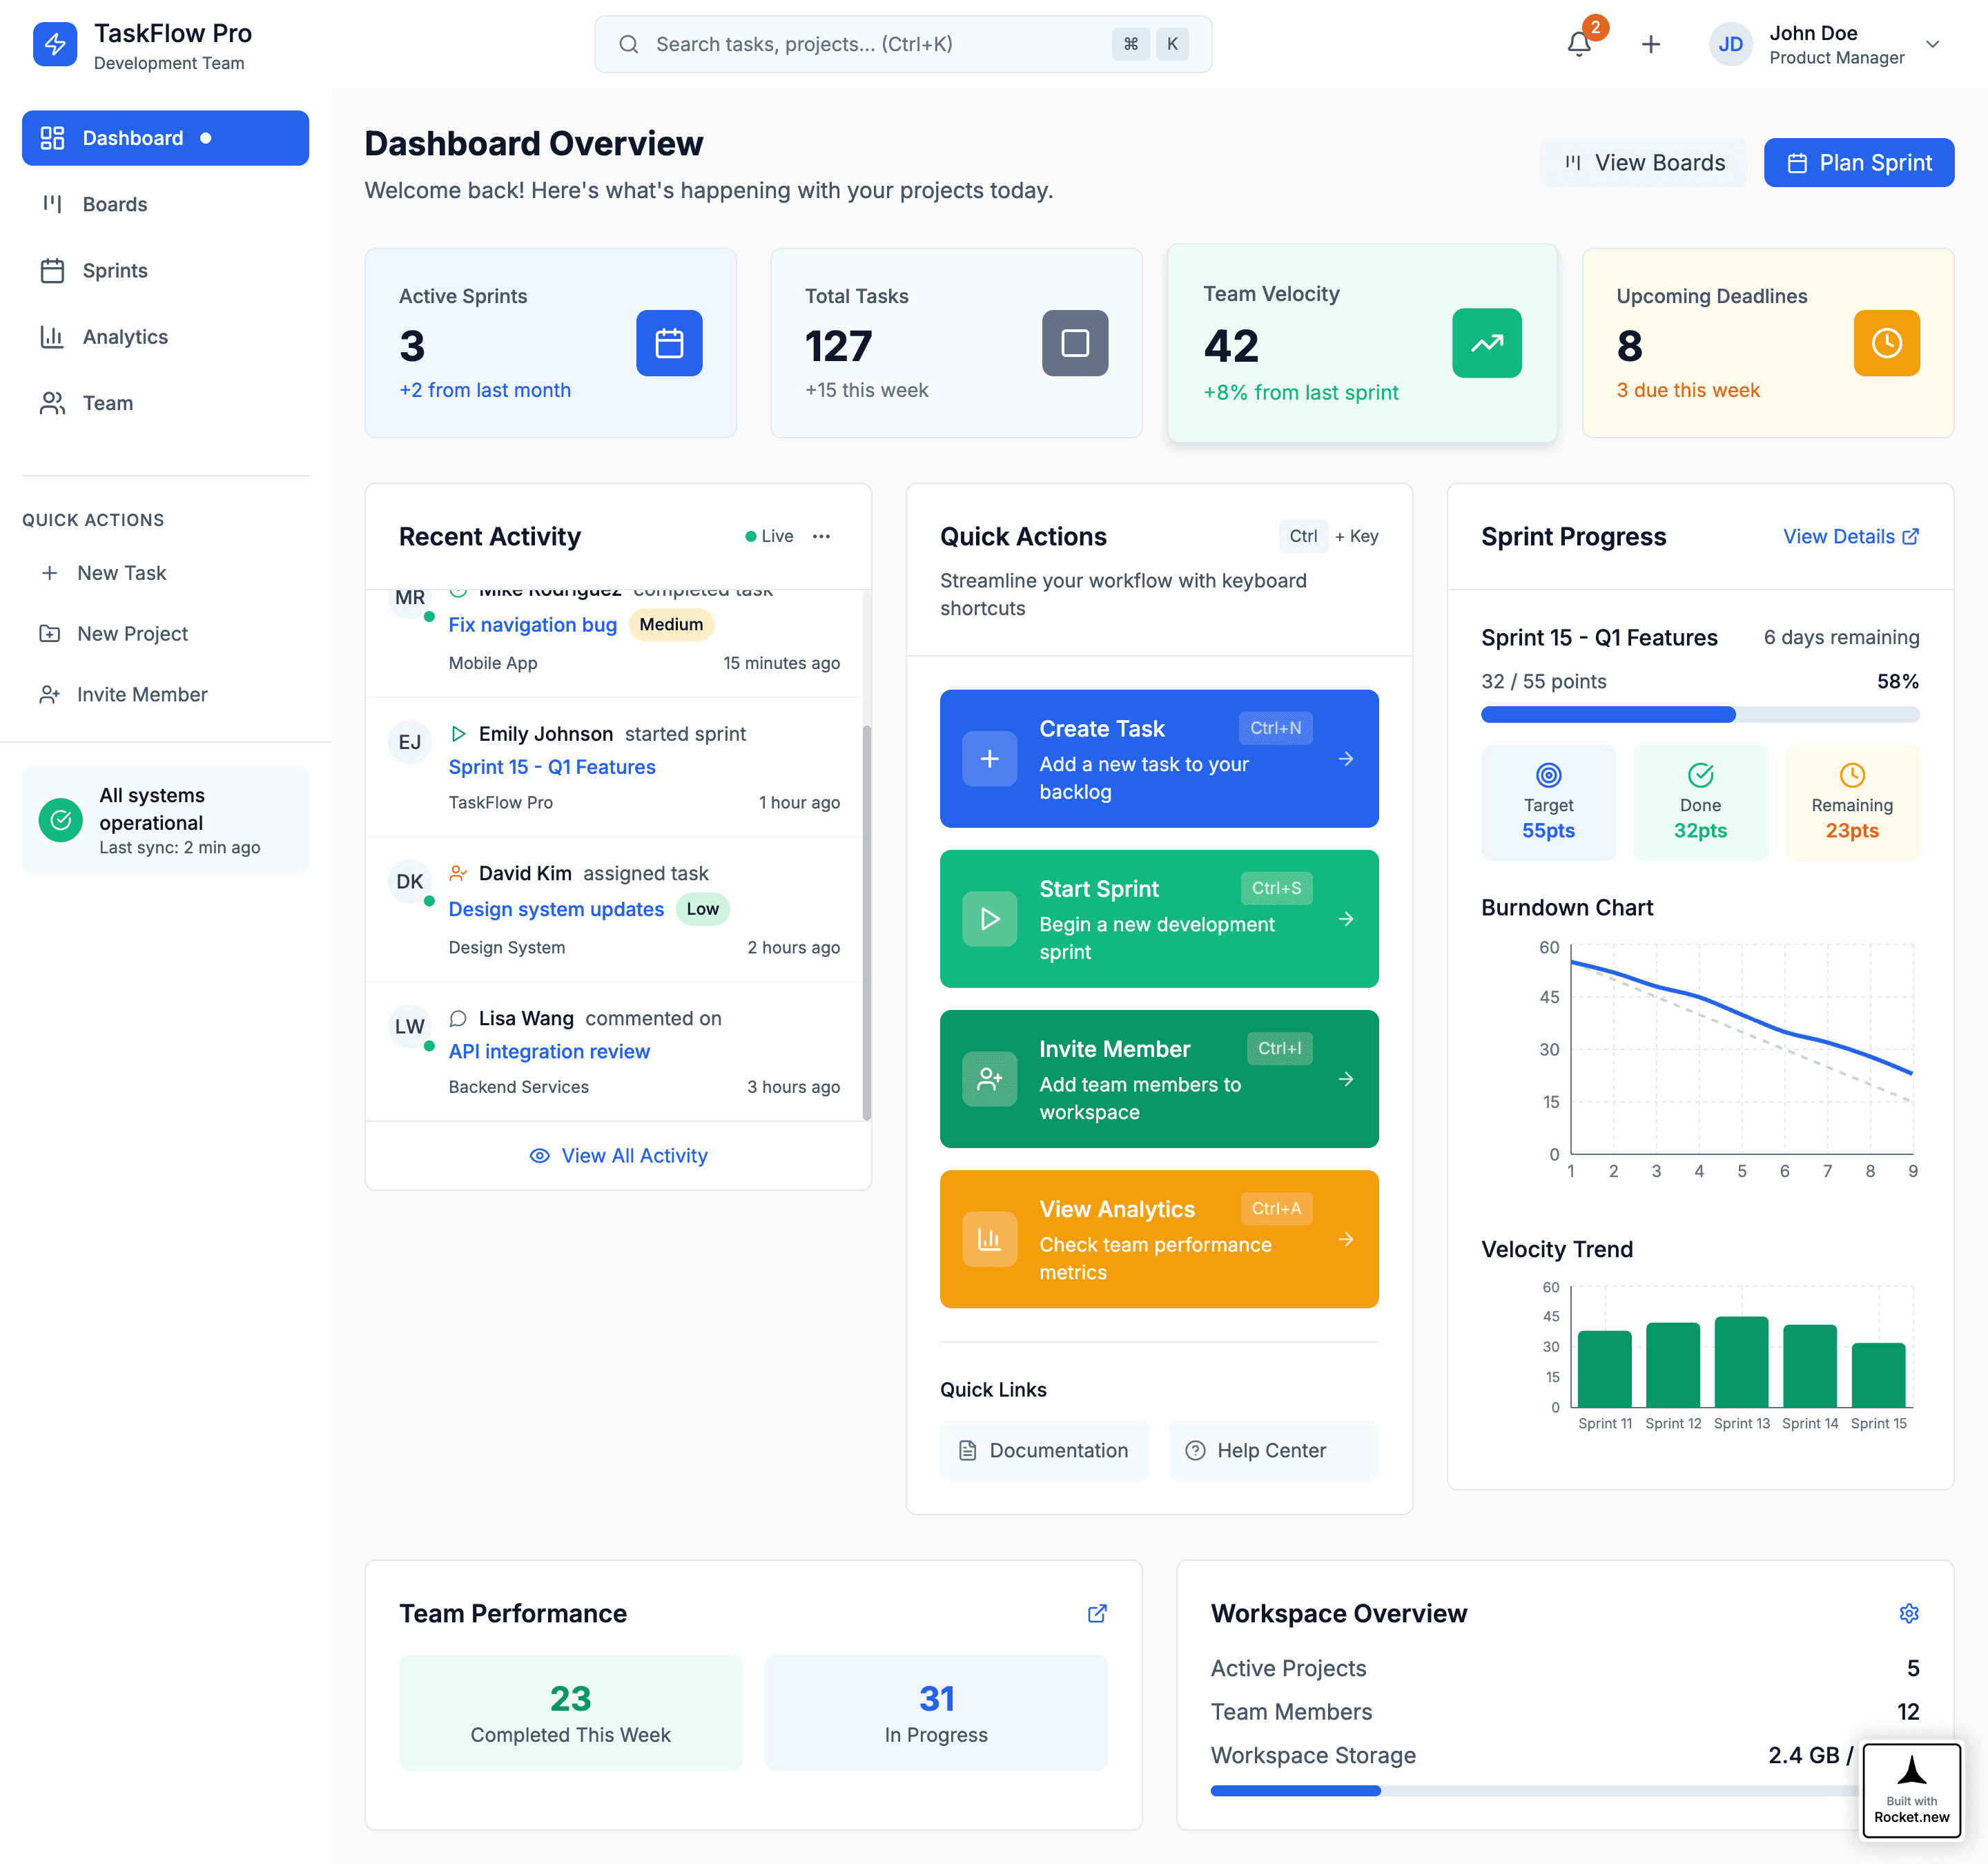Click the Built with Rocket.new badge

click(1911, 1790)
